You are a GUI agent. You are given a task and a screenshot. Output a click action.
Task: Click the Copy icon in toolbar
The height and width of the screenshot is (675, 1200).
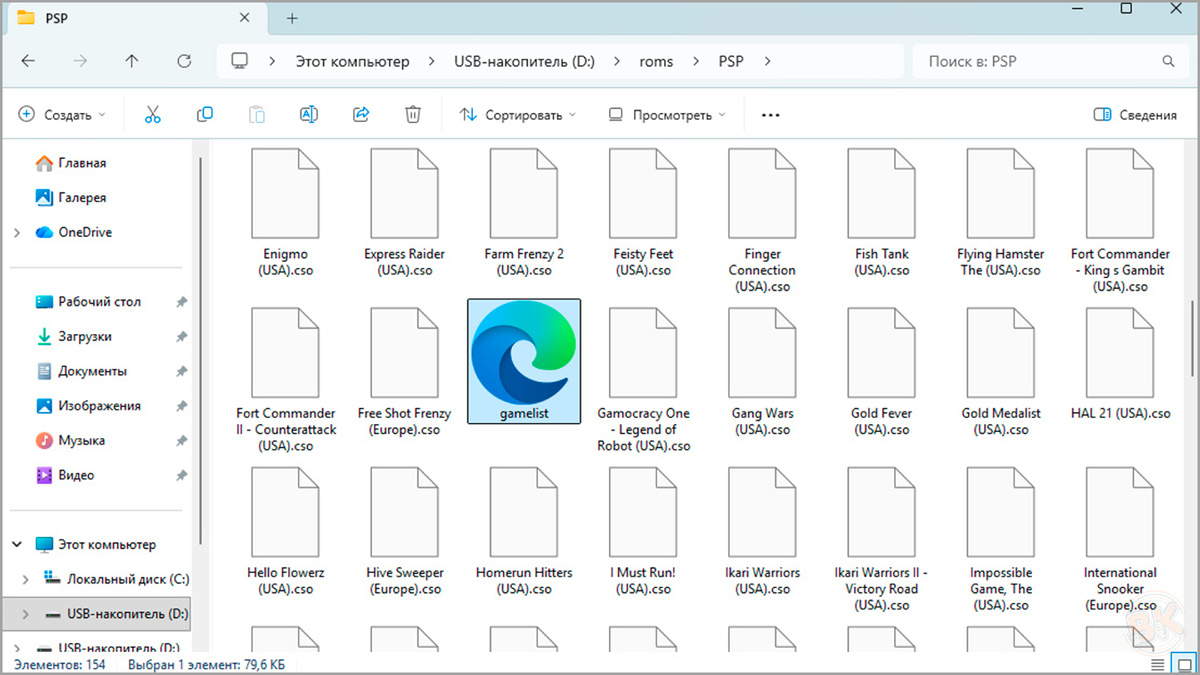pos(205,115)
